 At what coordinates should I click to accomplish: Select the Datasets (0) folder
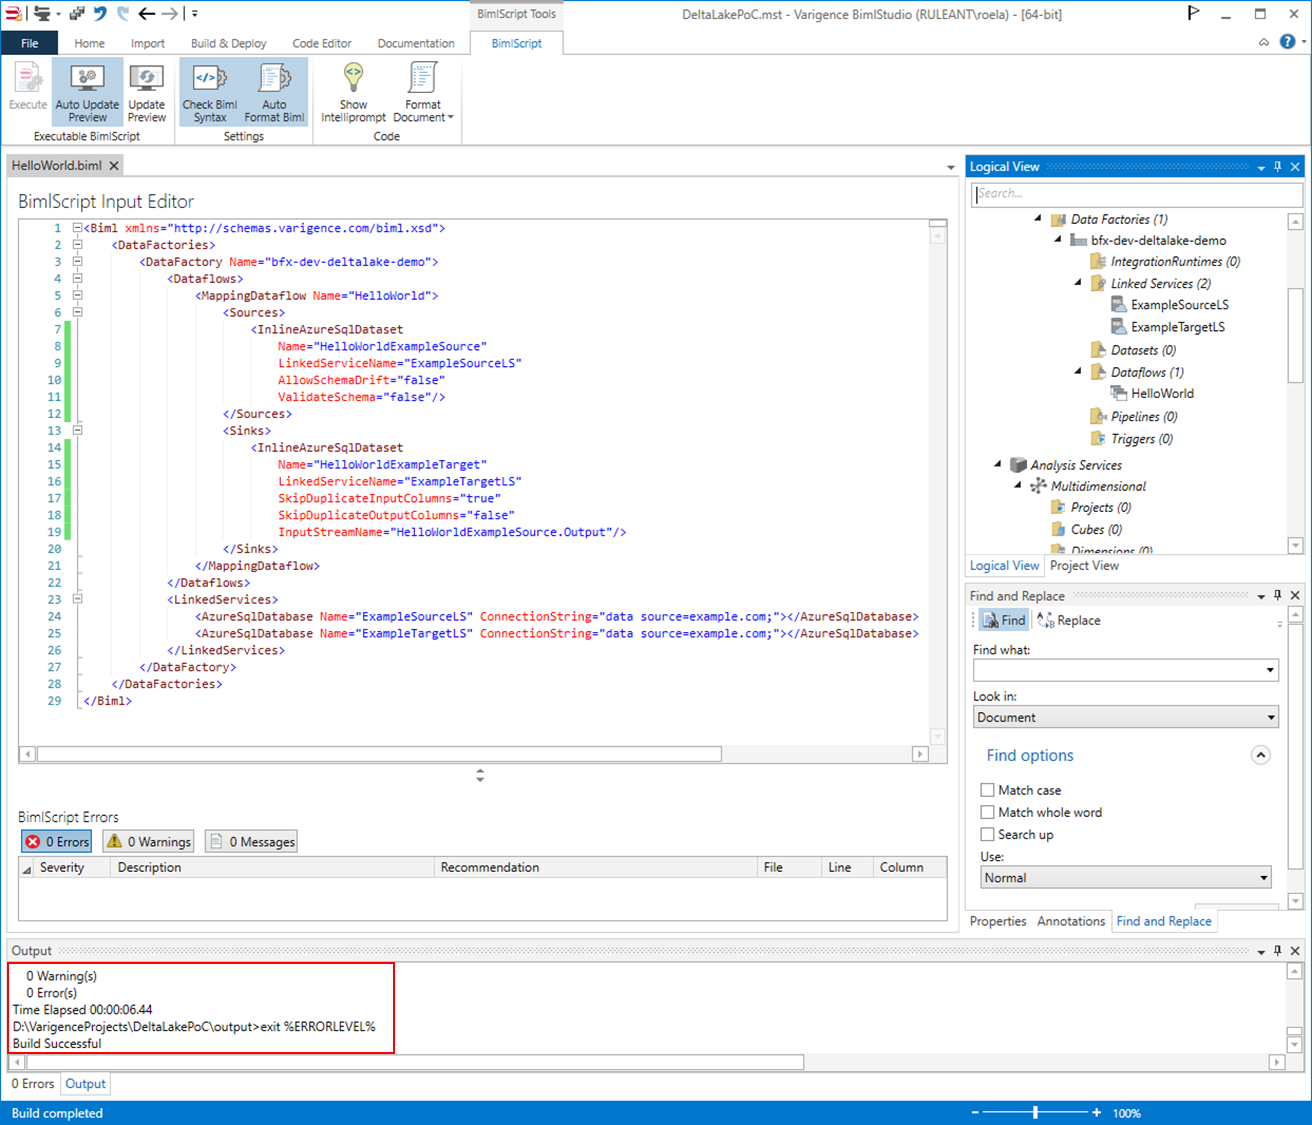pos(1143,350)
